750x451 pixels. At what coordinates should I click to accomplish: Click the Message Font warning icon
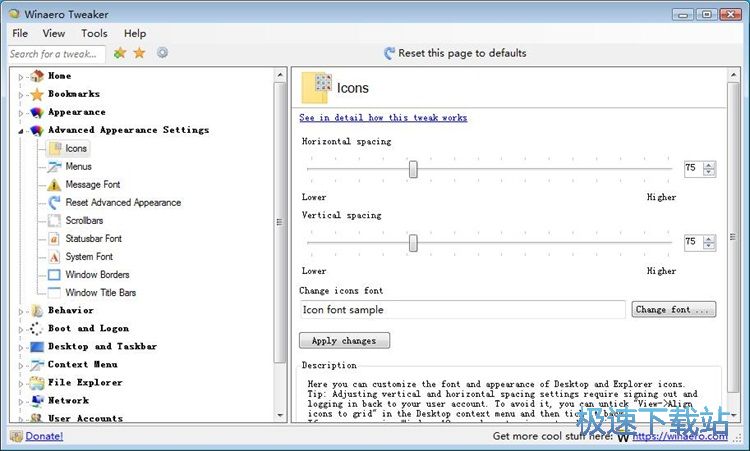[54, 185]
